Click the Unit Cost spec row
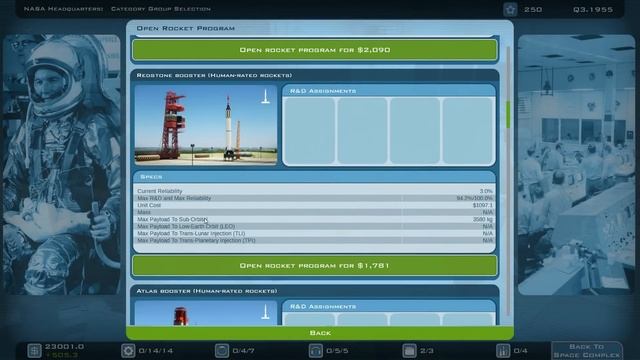640x360 pixels. point(315,205)
